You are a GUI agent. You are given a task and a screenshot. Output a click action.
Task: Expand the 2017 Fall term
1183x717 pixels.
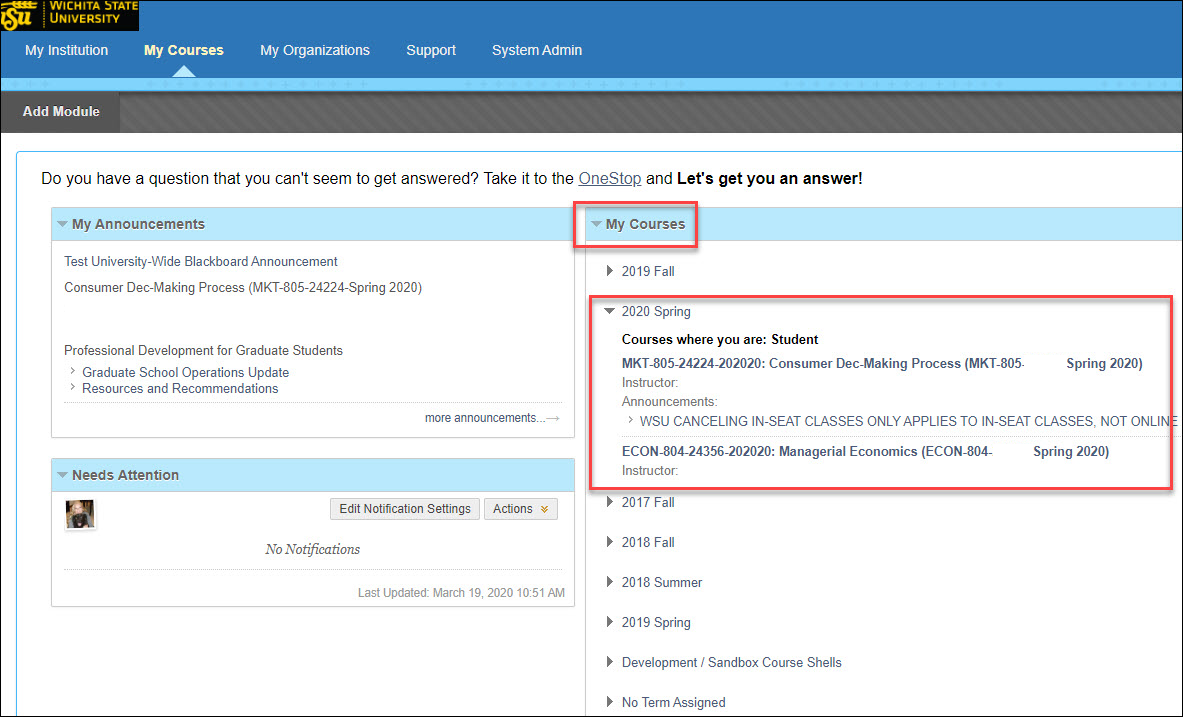[610, 502]
